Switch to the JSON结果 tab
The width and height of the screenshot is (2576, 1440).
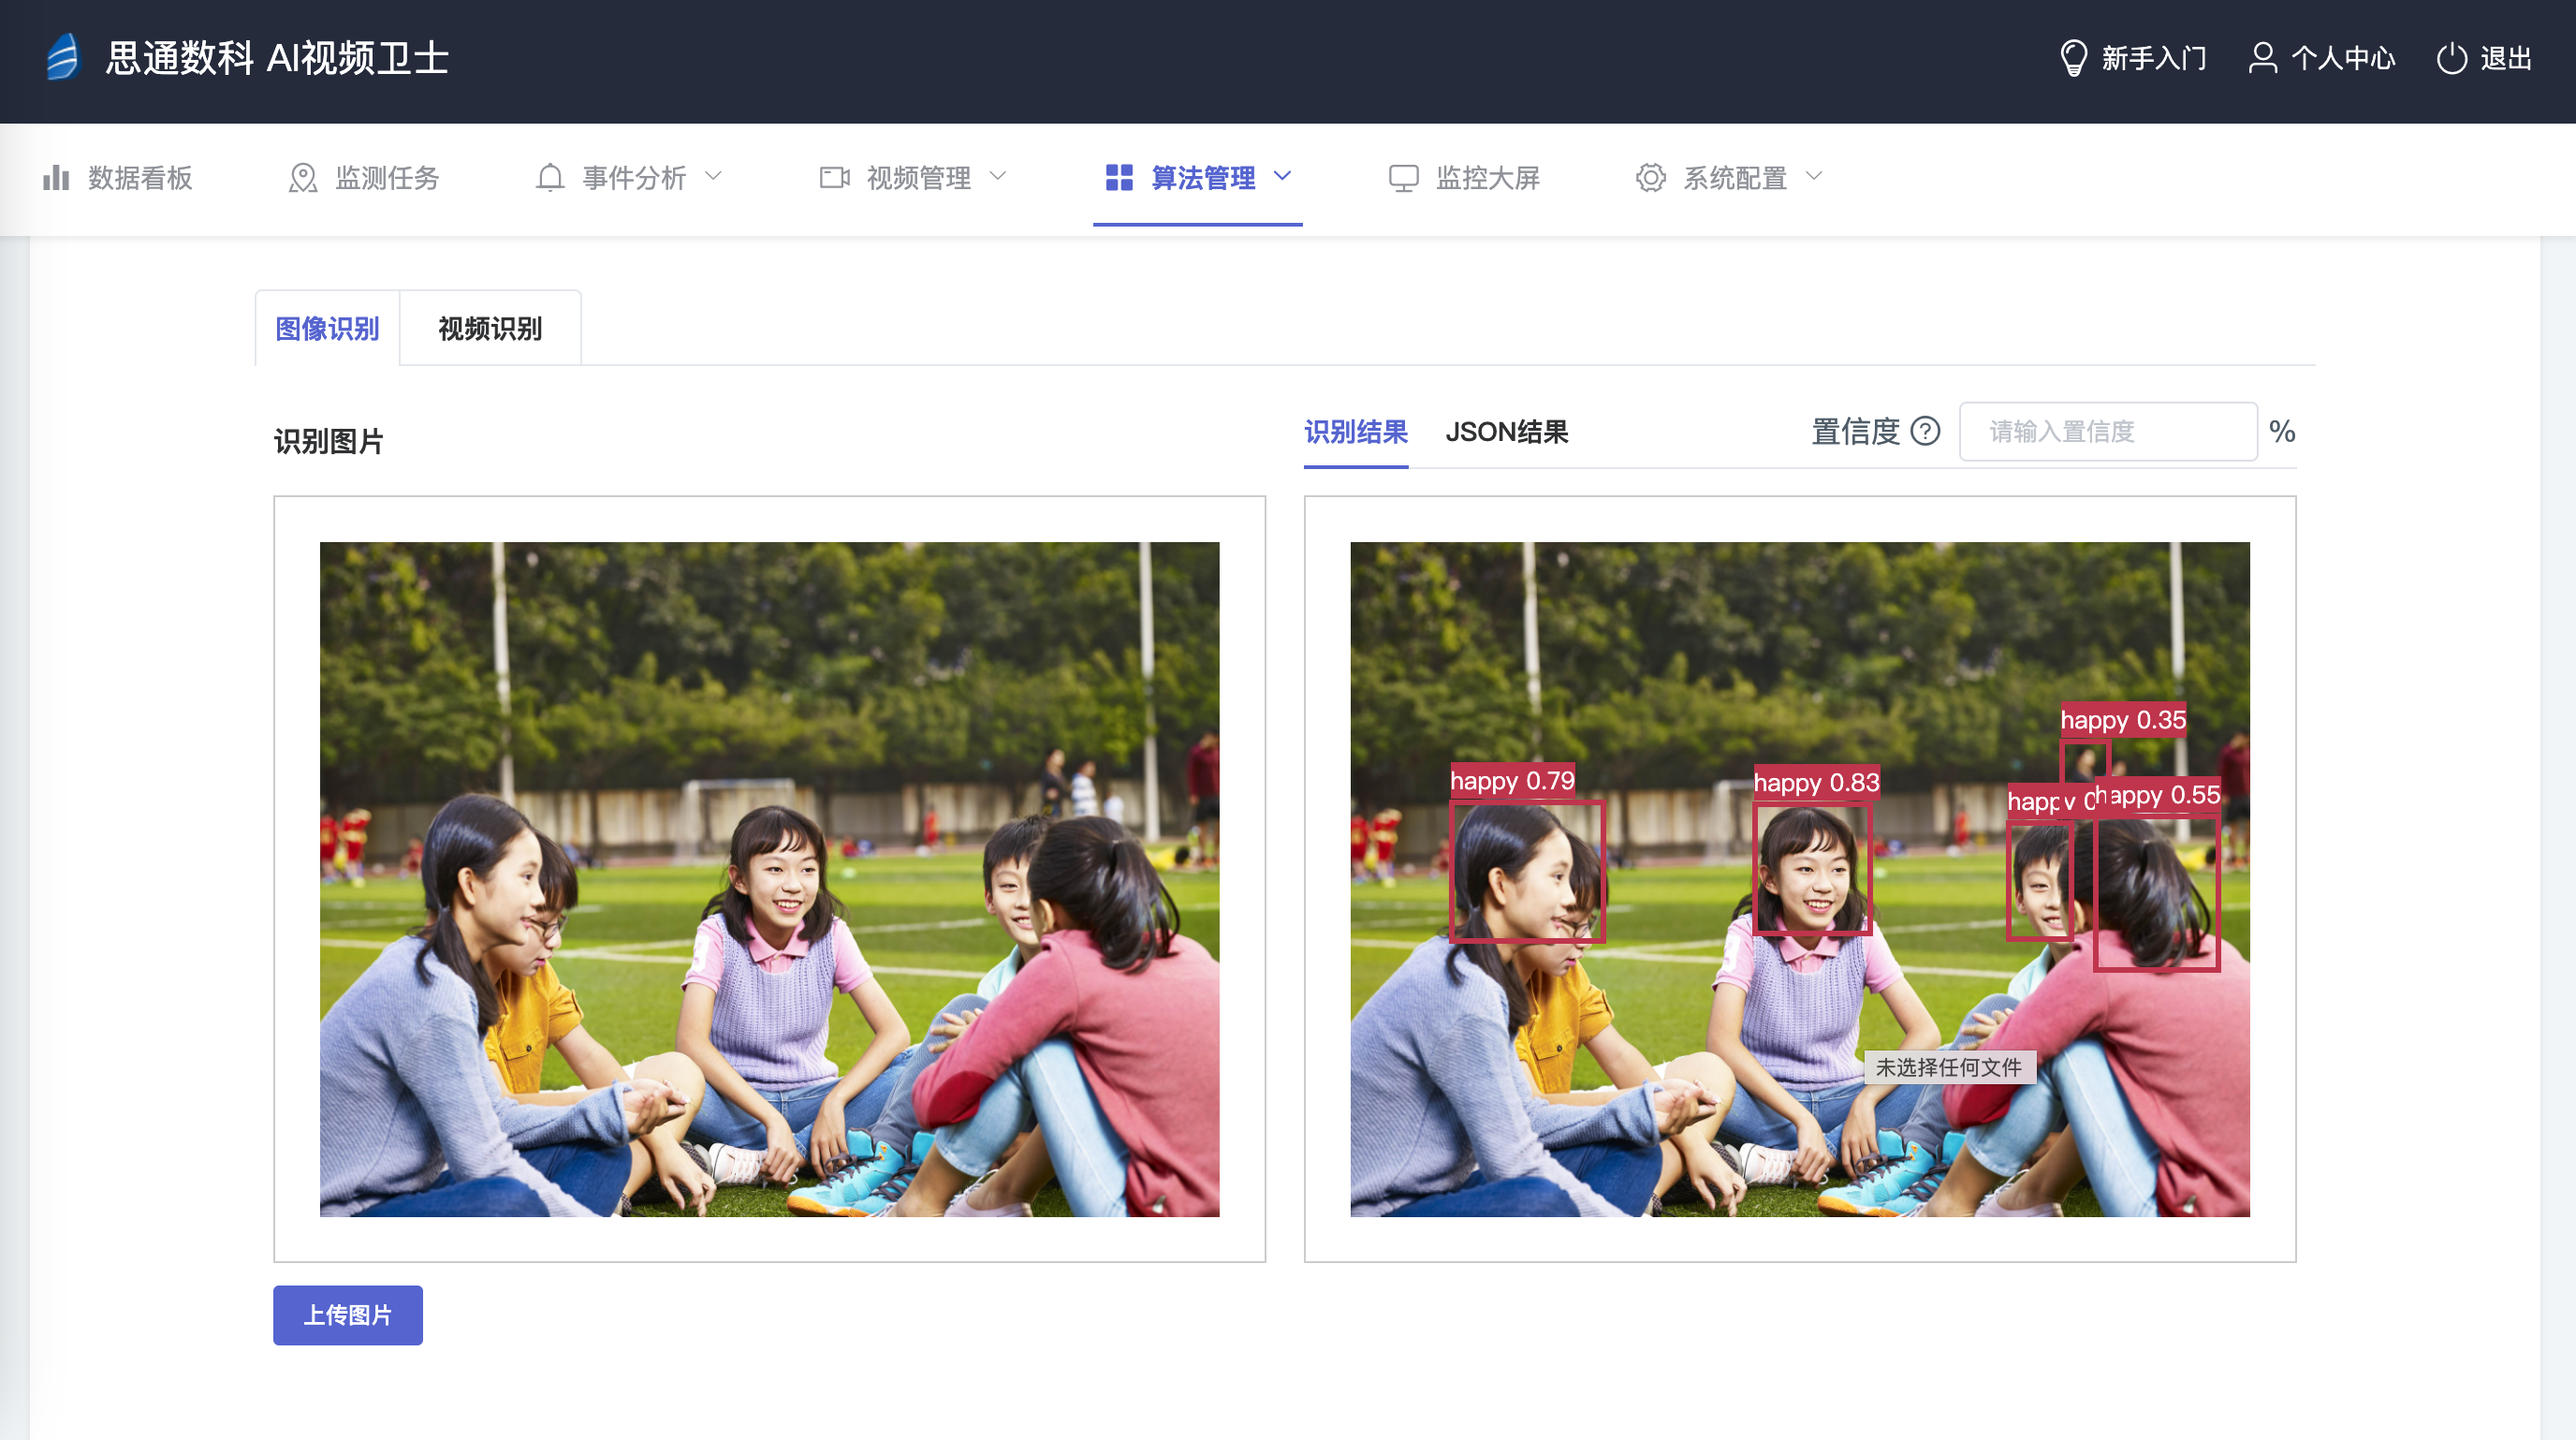(x=1506, y=432)
